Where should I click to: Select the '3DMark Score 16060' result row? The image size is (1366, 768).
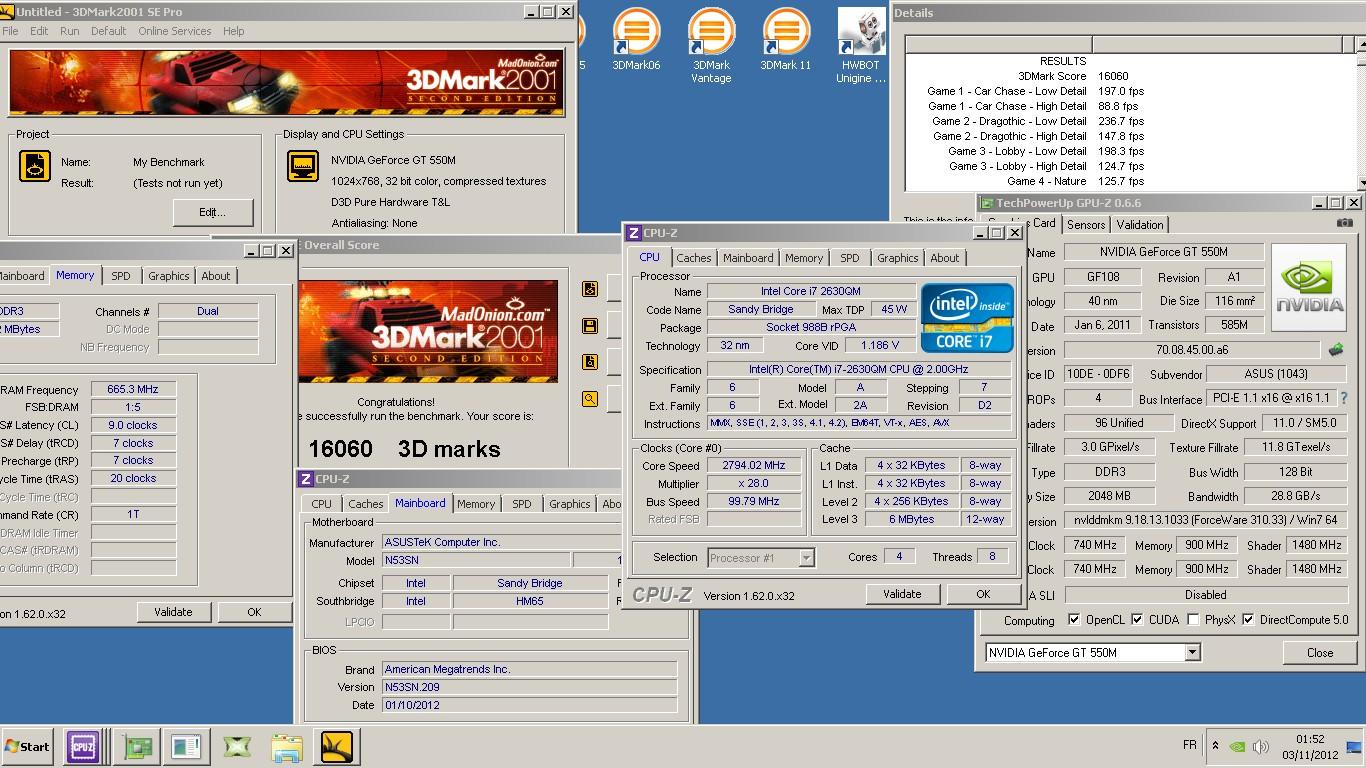pos(1073,76)
